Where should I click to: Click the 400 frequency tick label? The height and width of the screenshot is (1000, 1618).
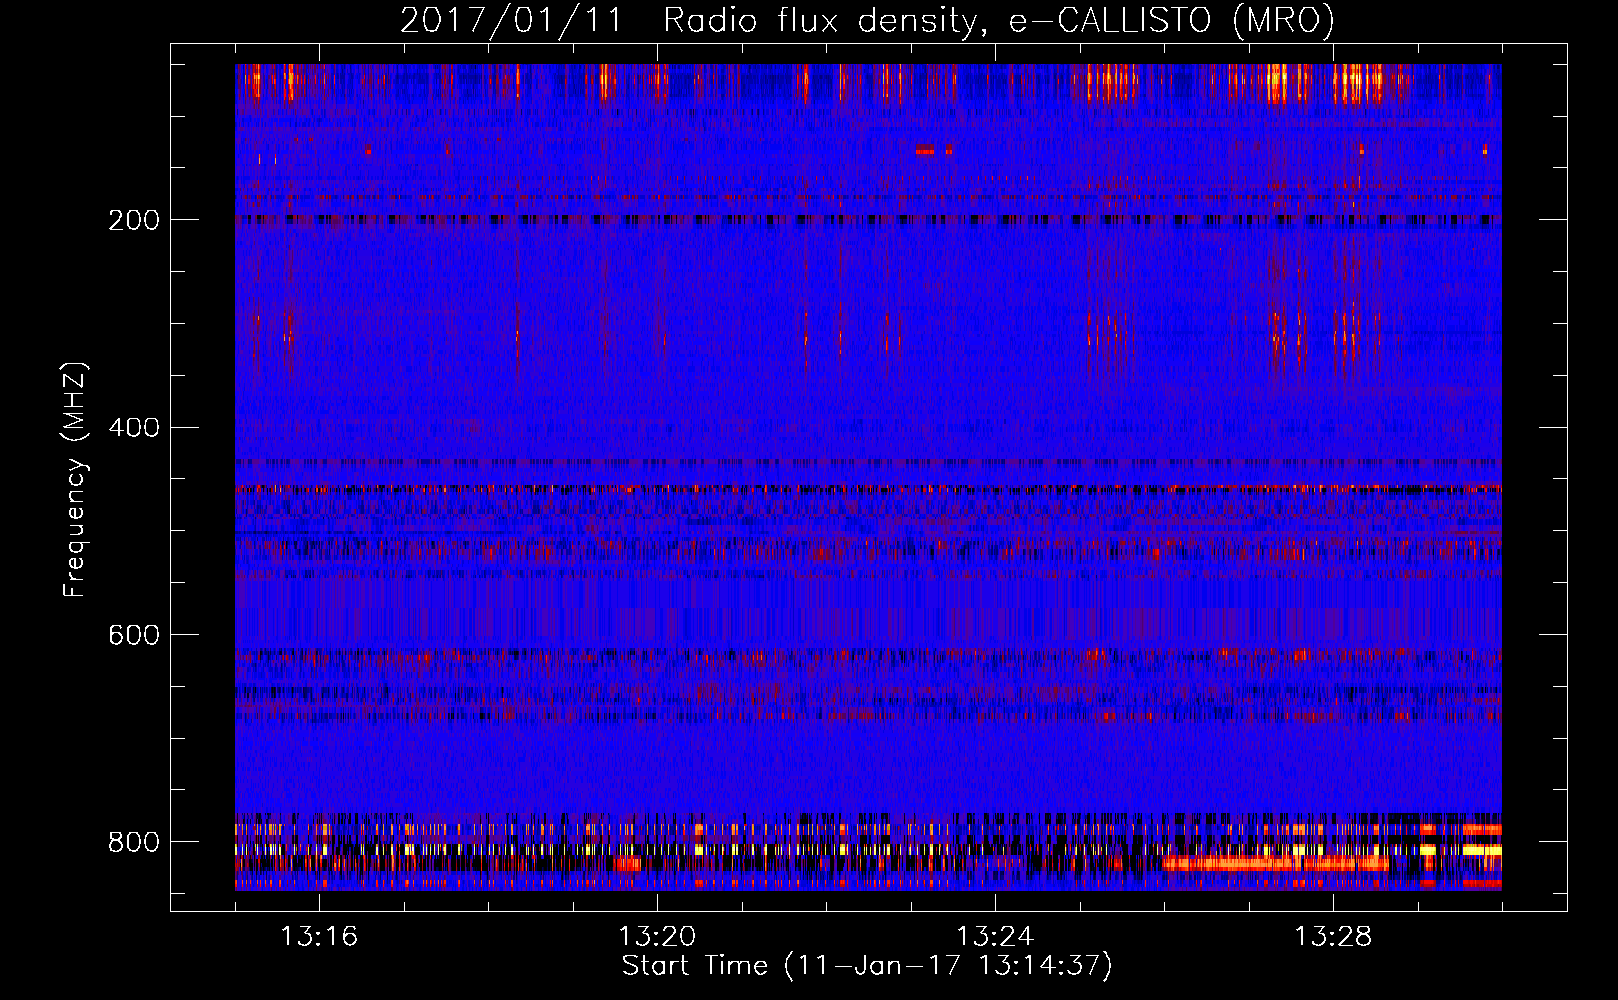coord(133,428)
